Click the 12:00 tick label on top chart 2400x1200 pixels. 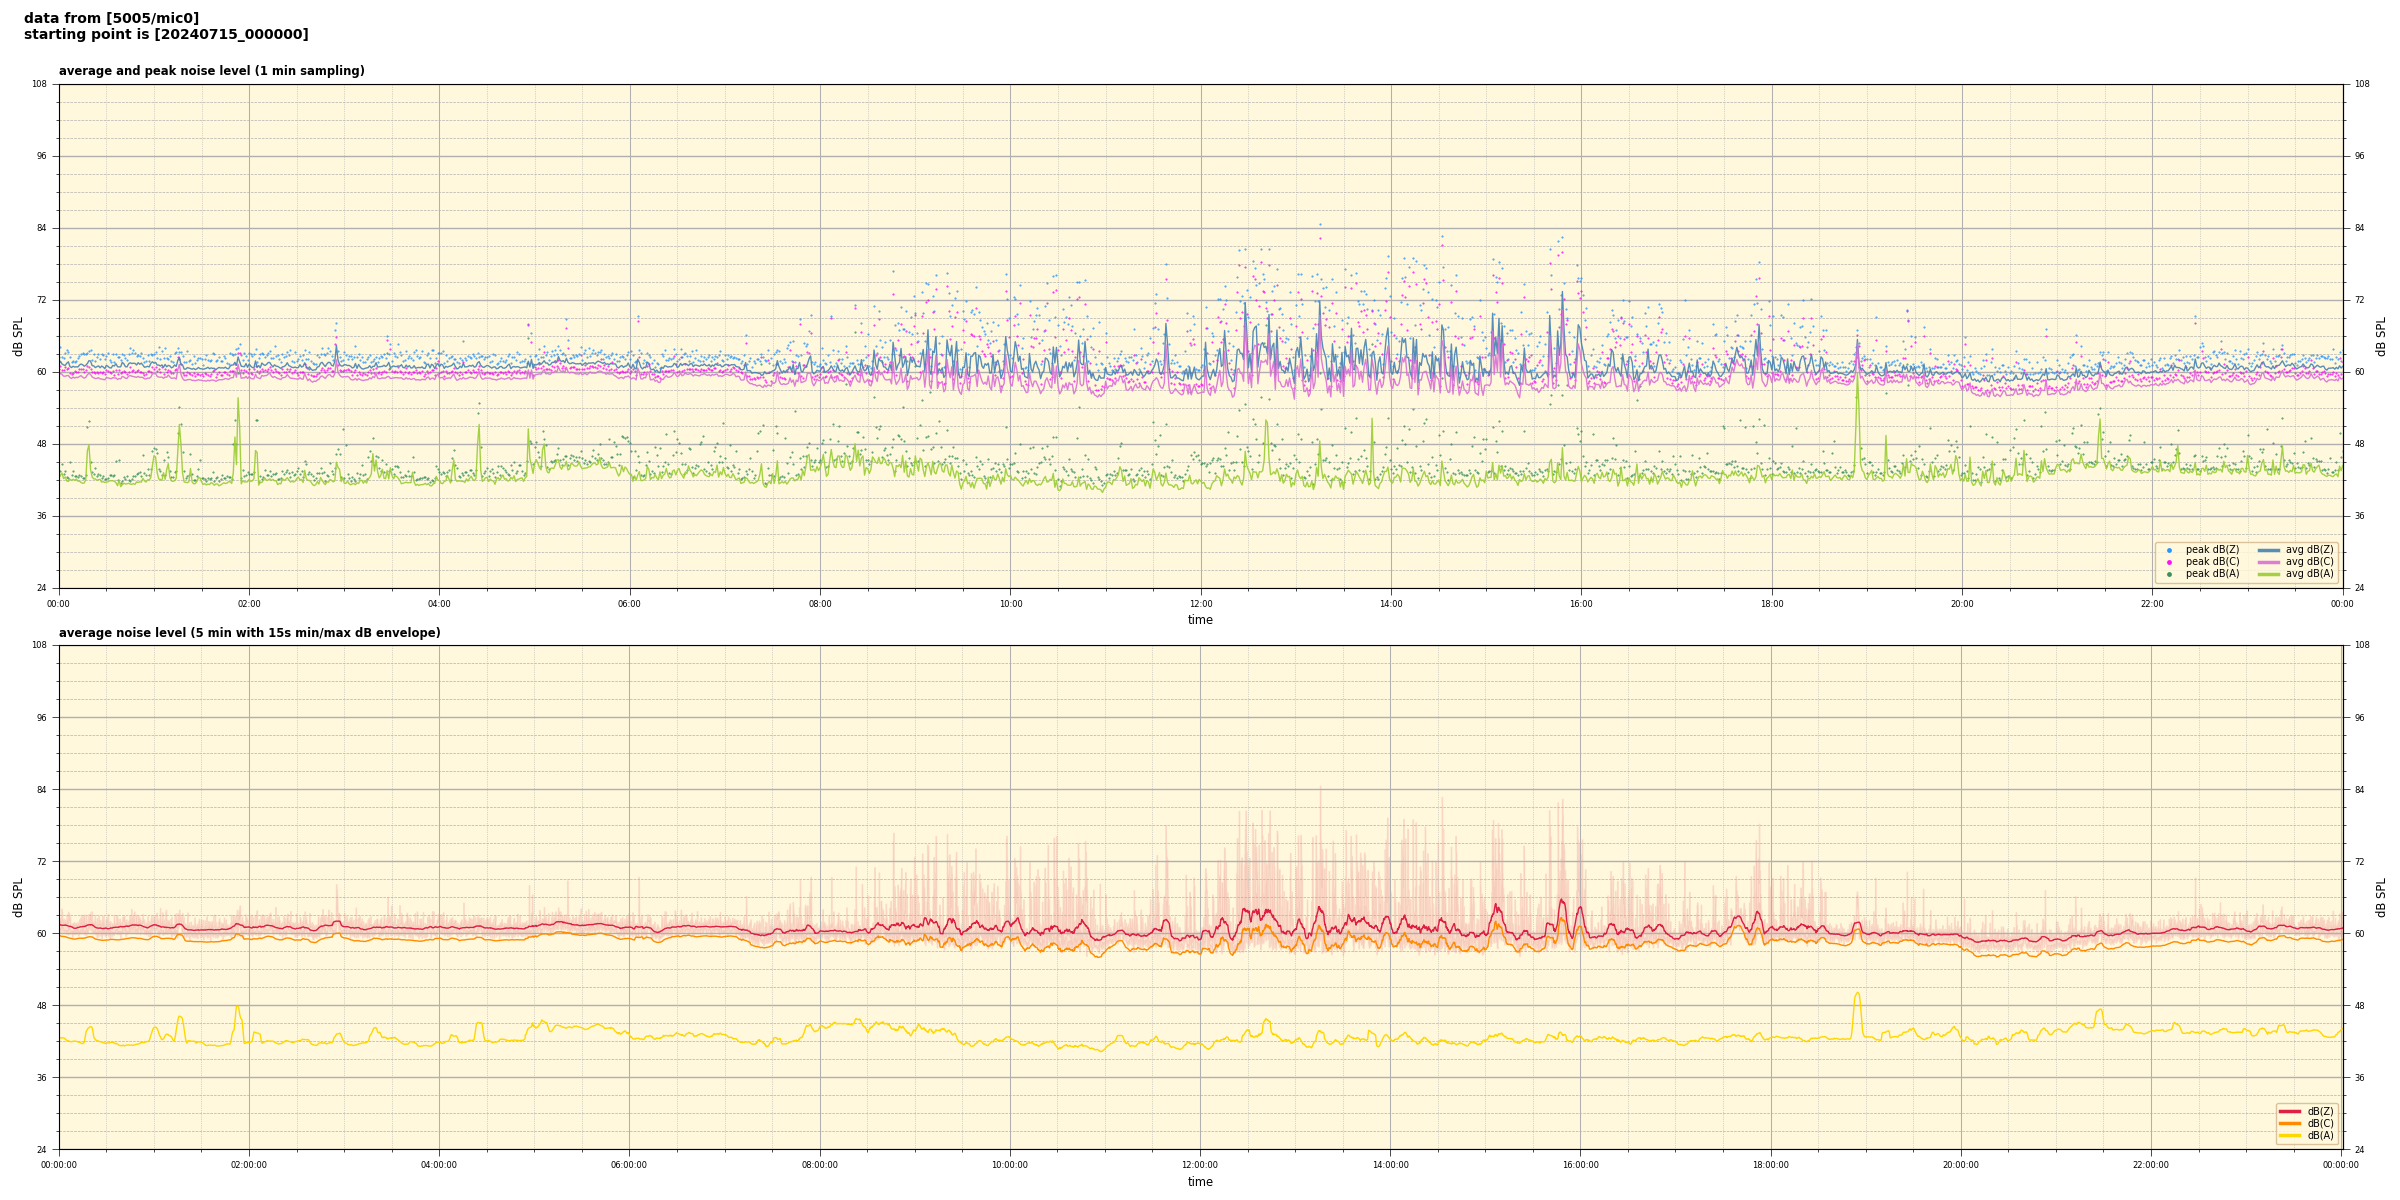tap(1201, 604)
